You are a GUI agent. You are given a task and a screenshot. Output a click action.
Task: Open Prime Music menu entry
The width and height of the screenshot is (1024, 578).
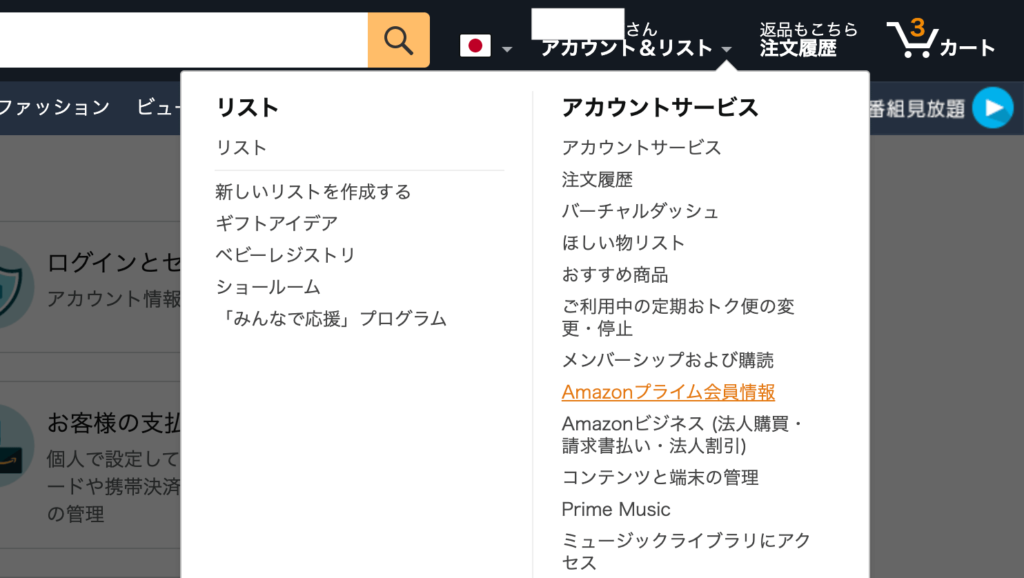(616, 509)
